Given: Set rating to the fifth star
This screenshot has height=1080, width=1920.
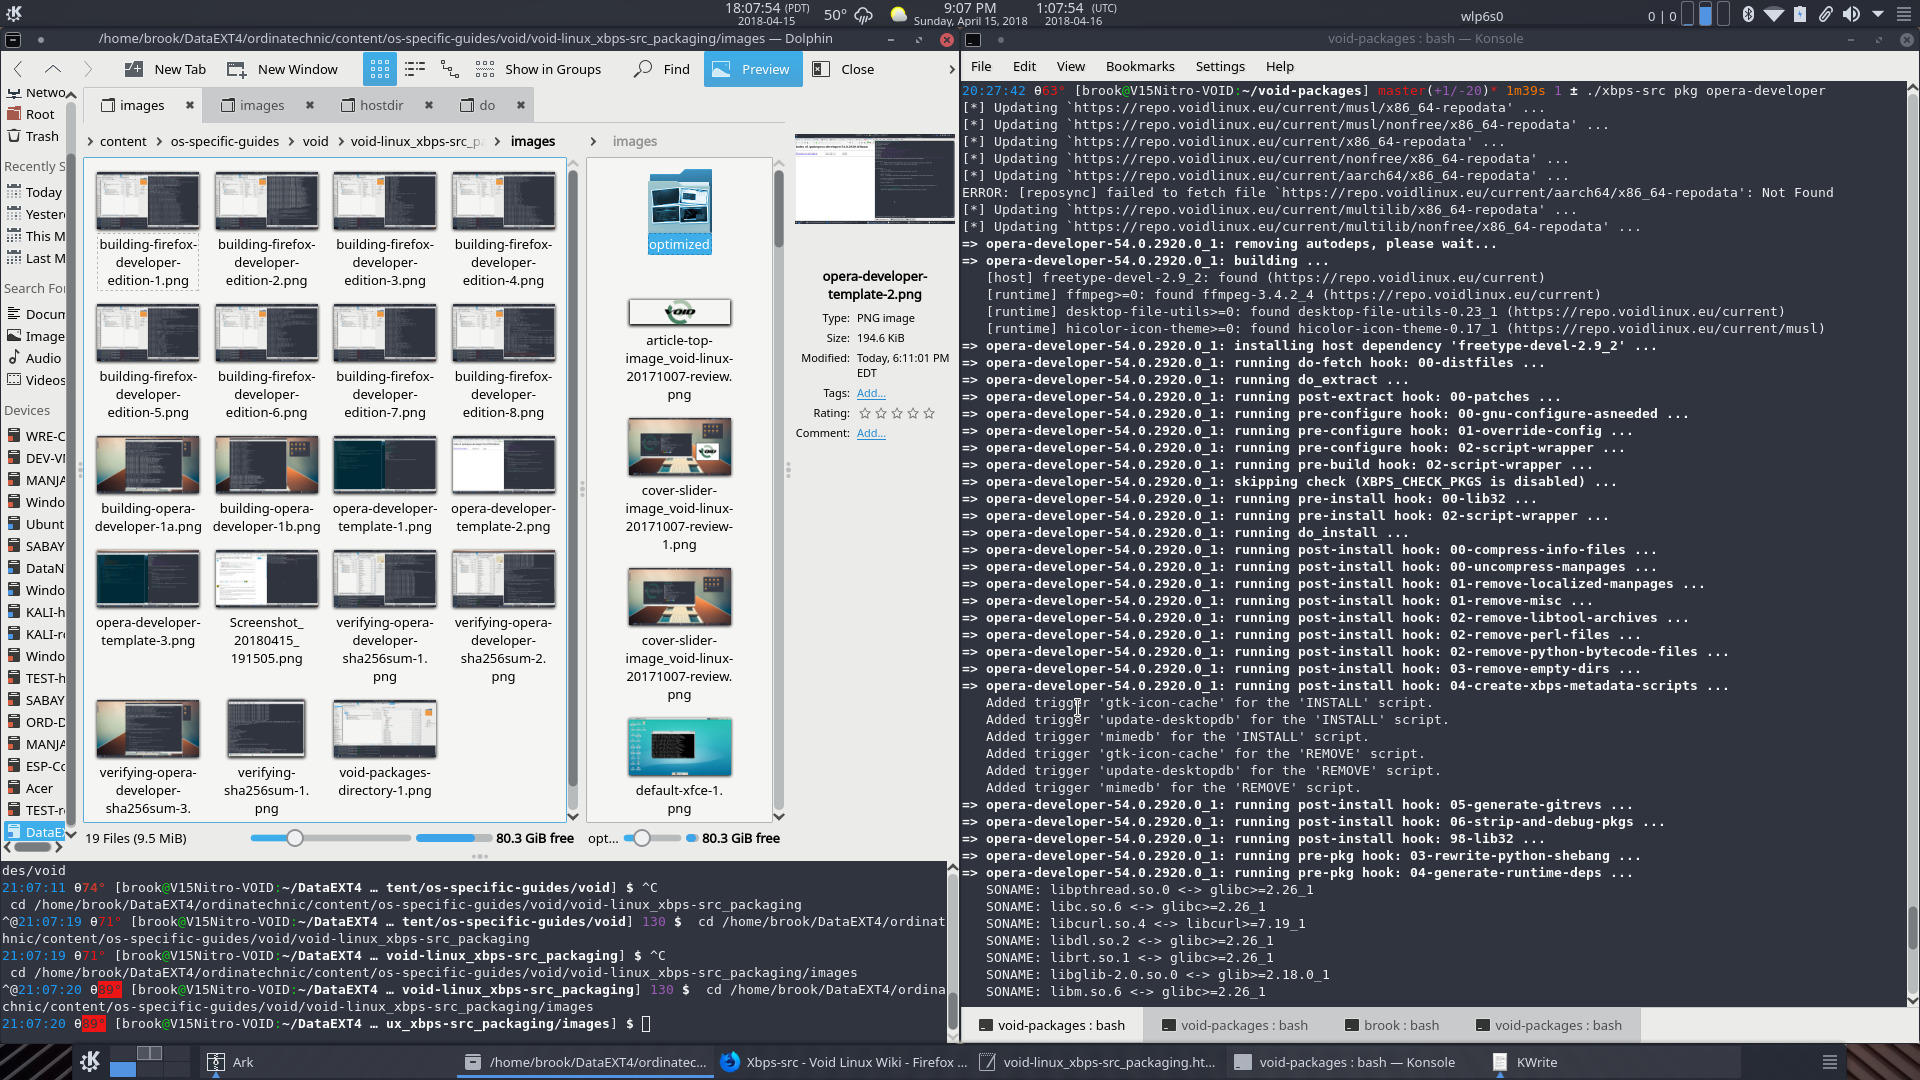Looking at the screenshot, I should [929, 413].
